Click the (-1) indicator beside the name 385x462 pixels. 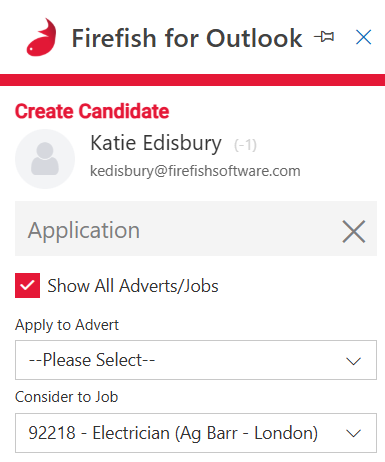point(245,145)
